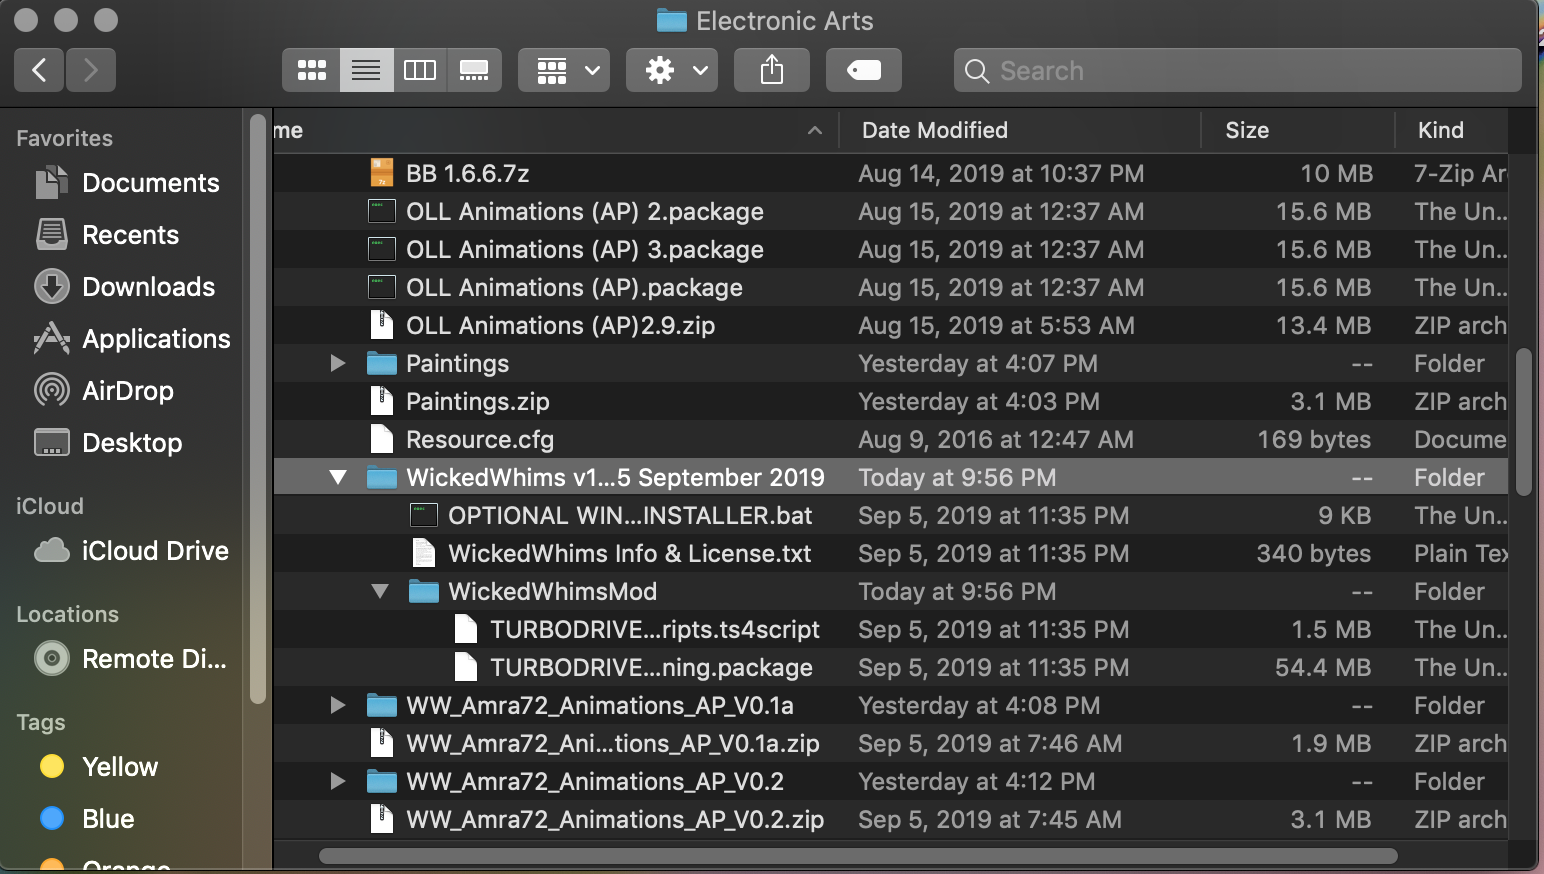The image size is (1544, 874).
Task: Click the 169 bytes size value
Action: pyautogui.click(x=1314, y=439)
